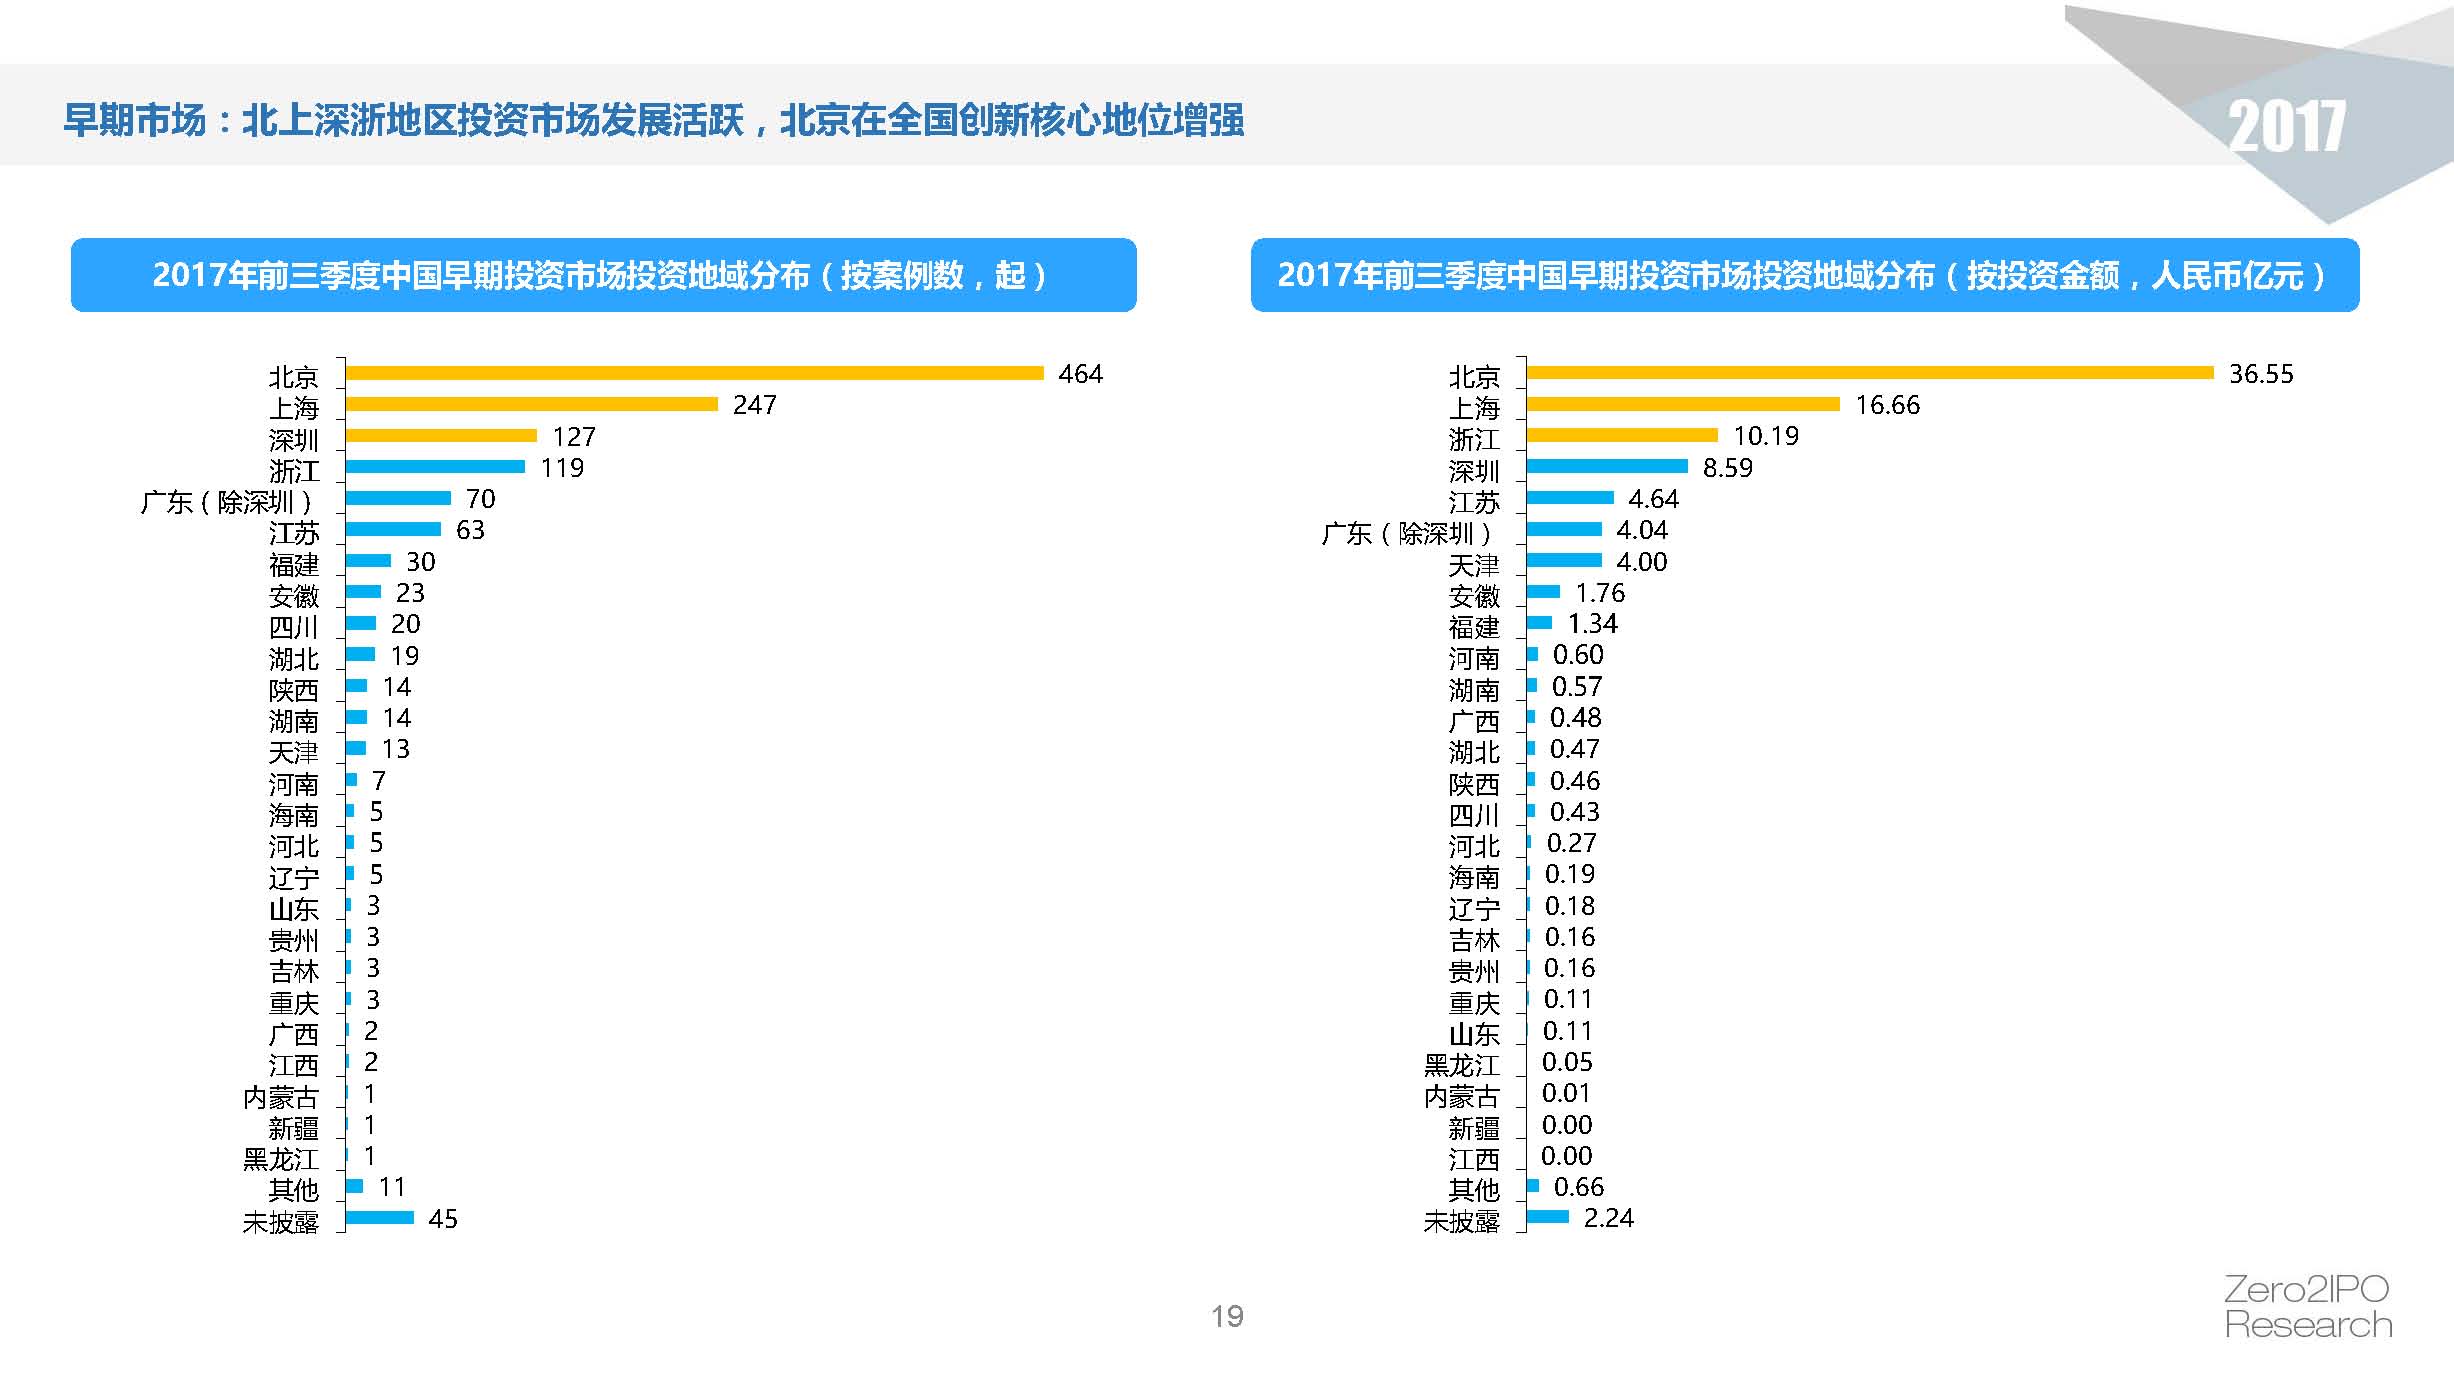Click the Shanghai bar labeled 247
This screenshot has width=2454, height=1380.
(x=531, y=404)
